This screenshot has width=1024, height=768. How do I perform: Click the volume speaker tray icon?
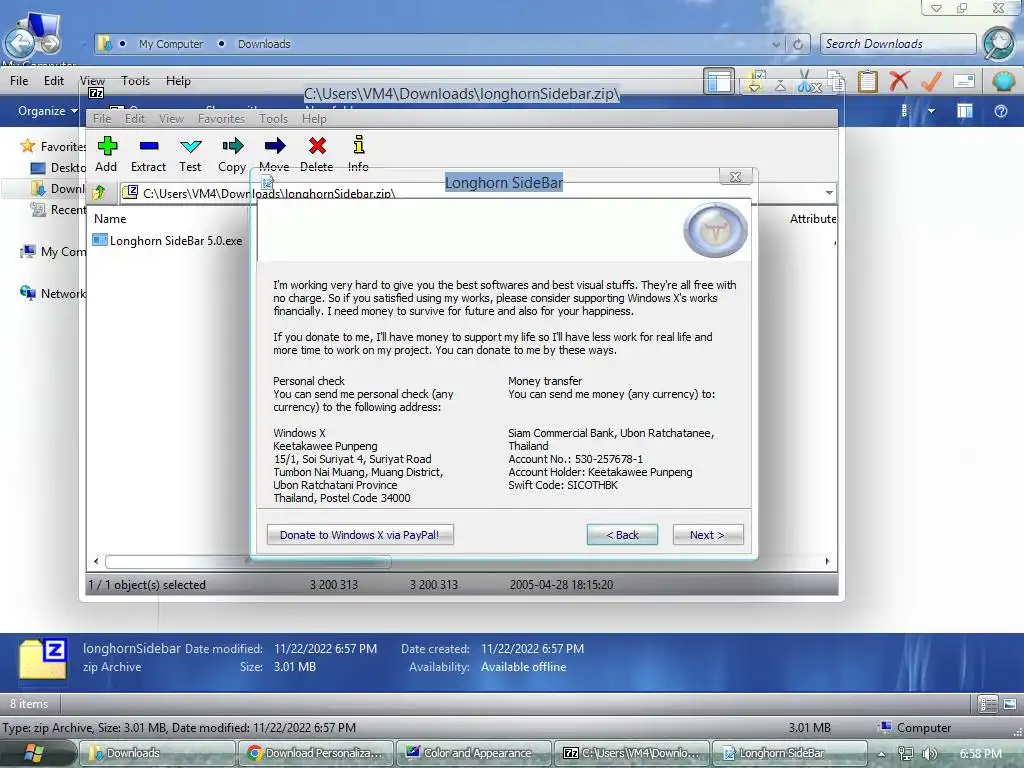930,754
